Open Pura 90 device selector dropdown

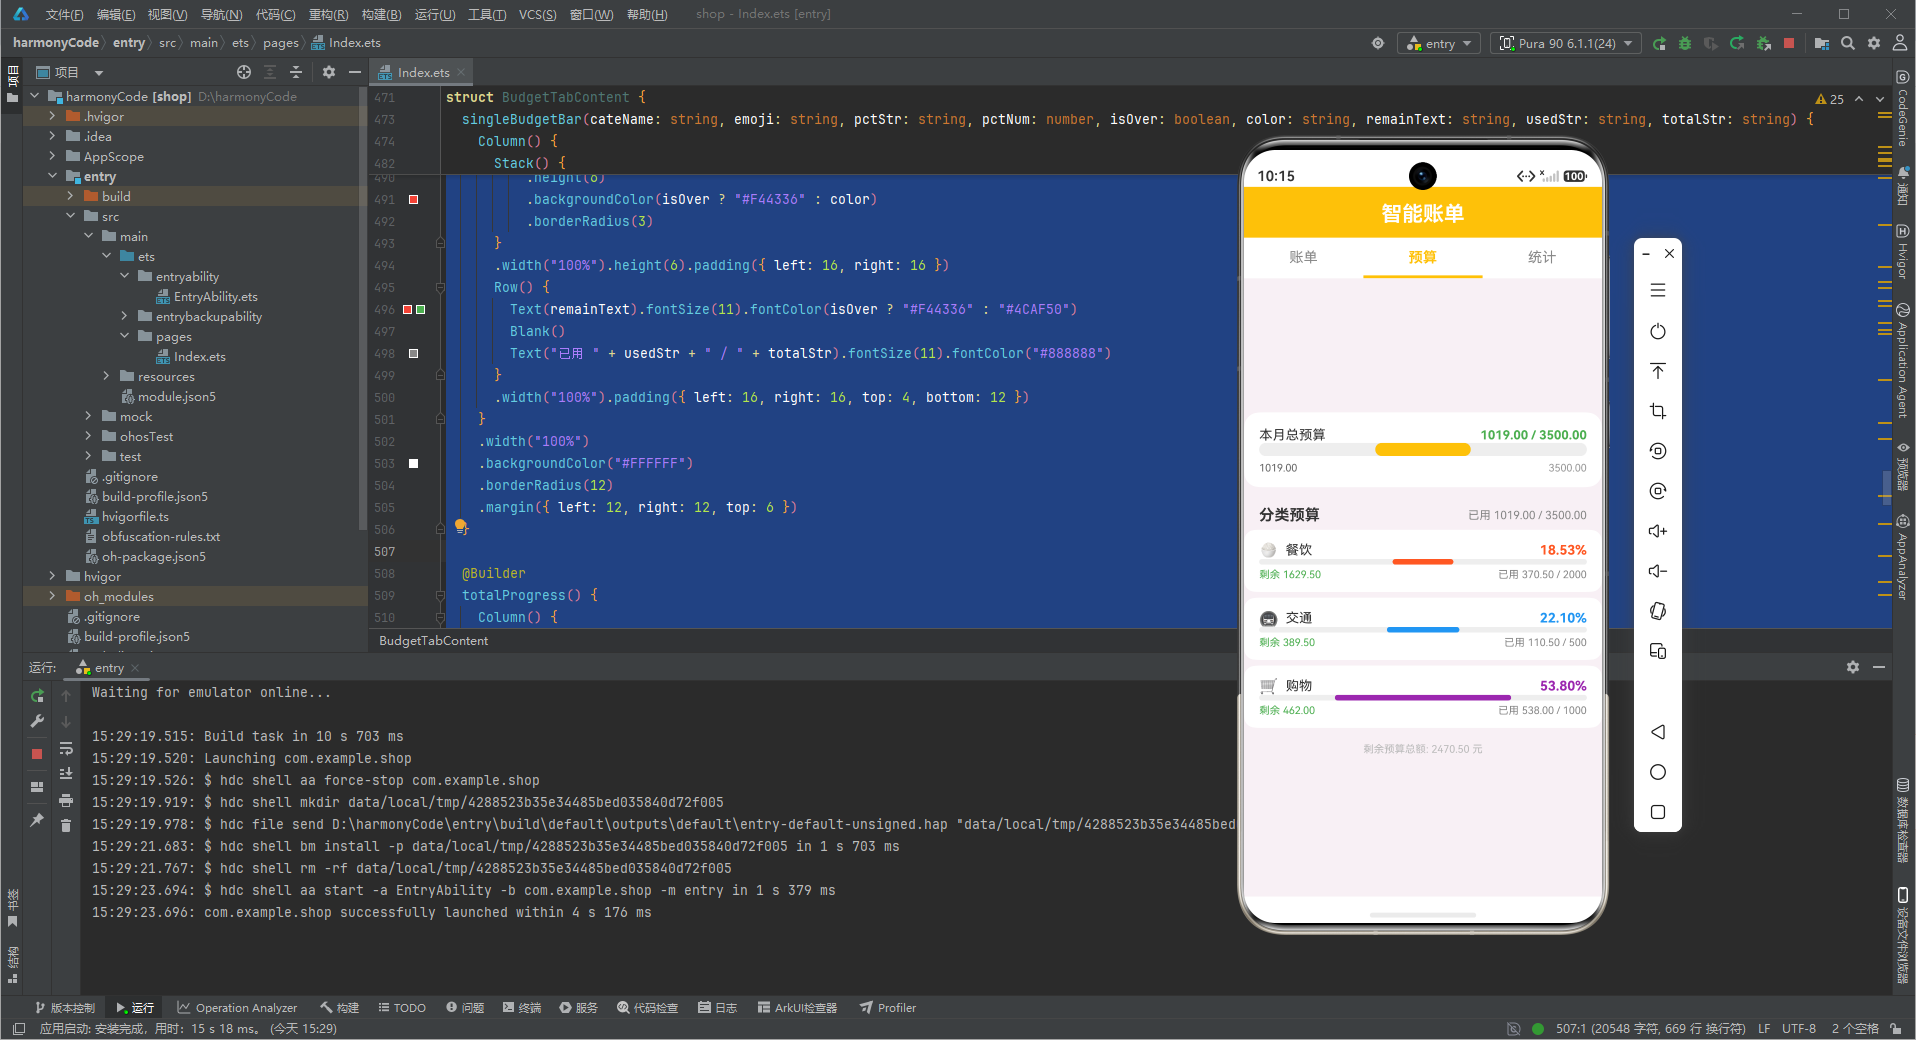point(1565,43)
